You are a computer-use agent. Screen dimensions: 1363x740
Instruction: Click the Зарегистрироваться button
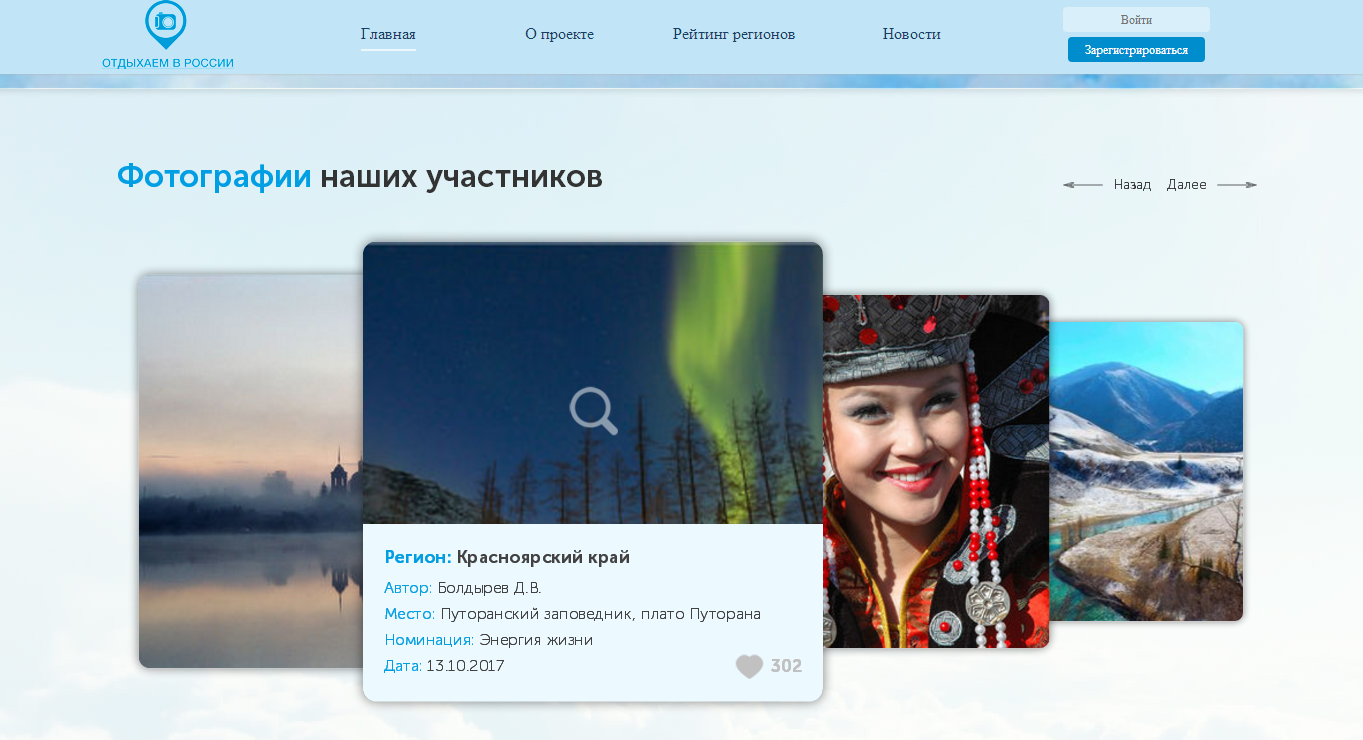(x=1136, y=50)
